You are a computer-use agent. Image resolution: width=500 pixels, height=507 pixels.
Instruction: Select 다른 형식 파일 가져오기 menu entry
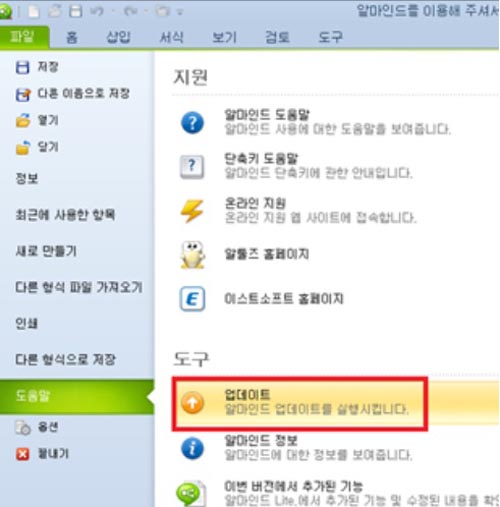tap(79, 287)
